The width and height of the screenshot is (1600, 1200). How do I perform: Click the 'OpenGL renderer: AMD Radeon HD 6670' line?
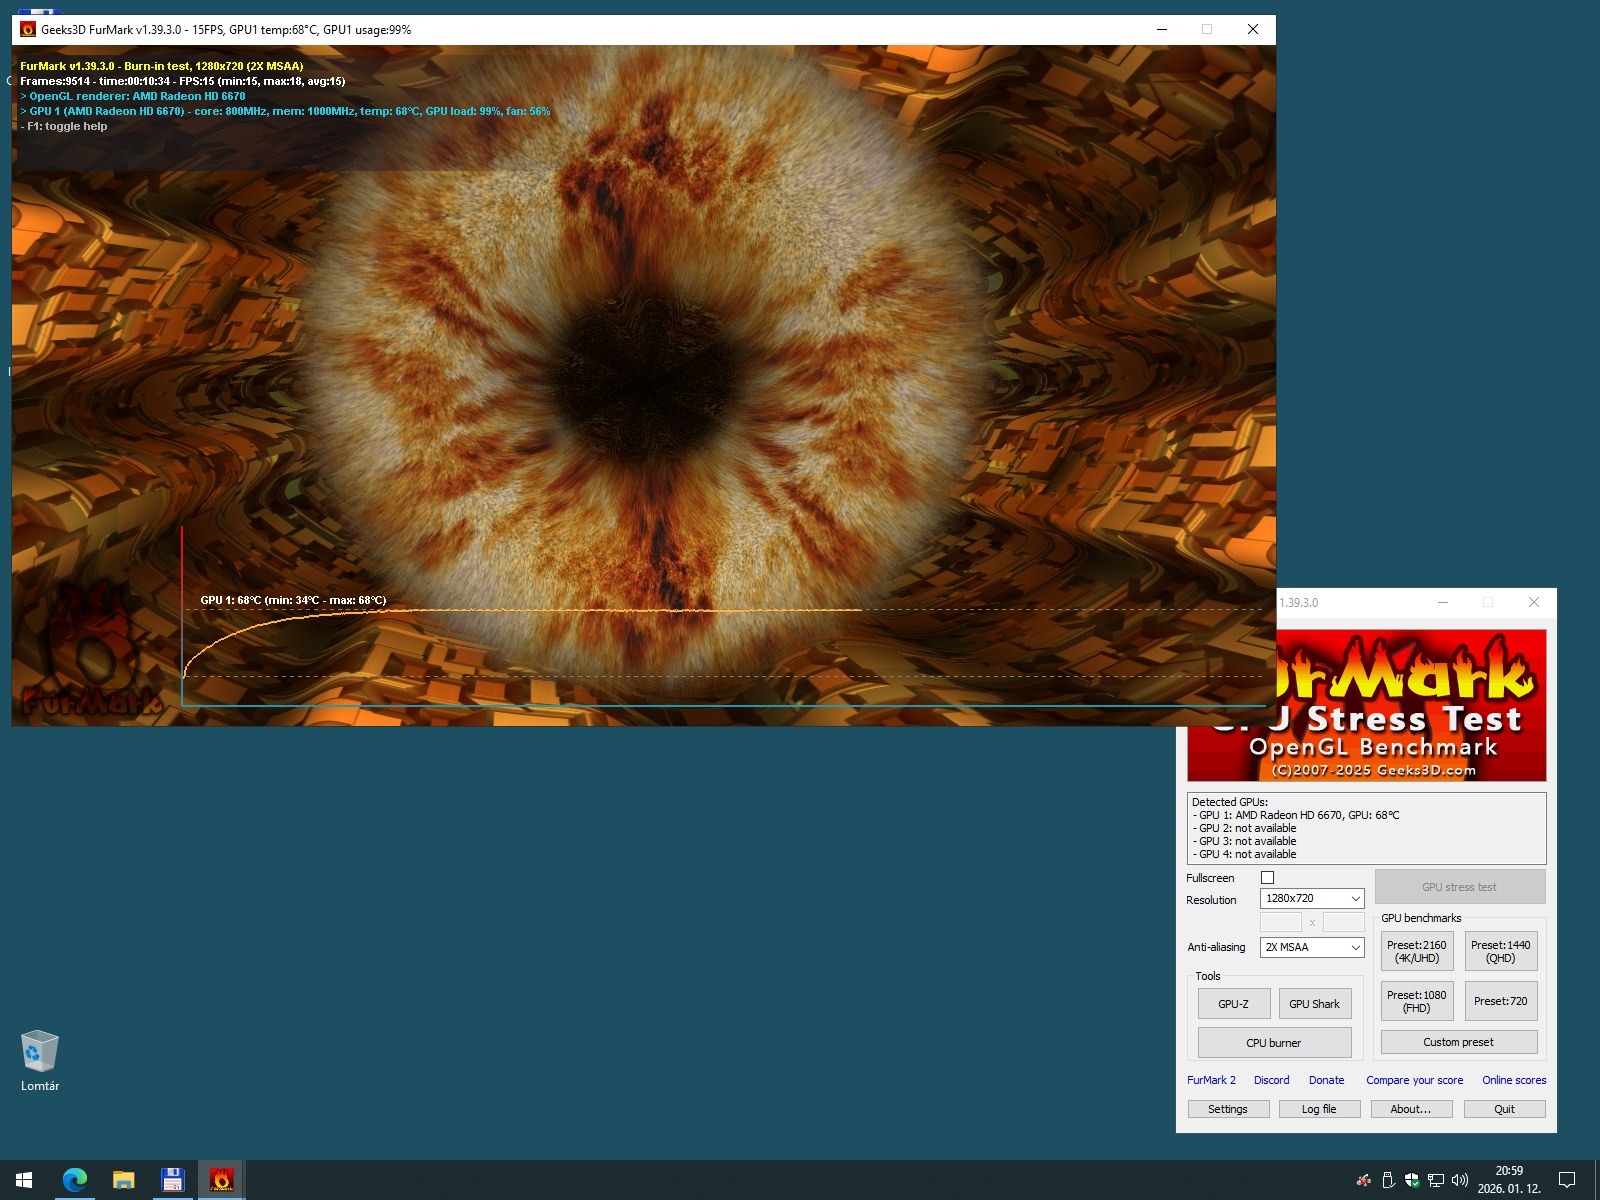pos(133,96)
